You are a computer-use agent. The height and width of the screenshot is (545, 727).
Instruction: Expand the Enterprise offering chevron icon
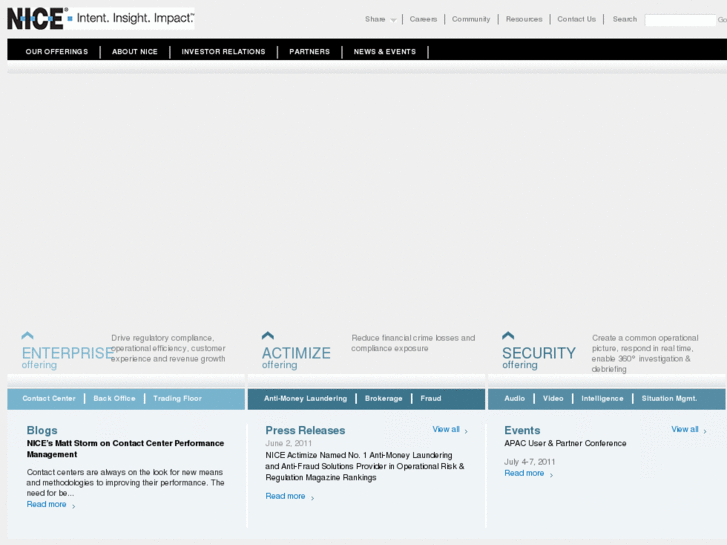click(x=27, y=335)
